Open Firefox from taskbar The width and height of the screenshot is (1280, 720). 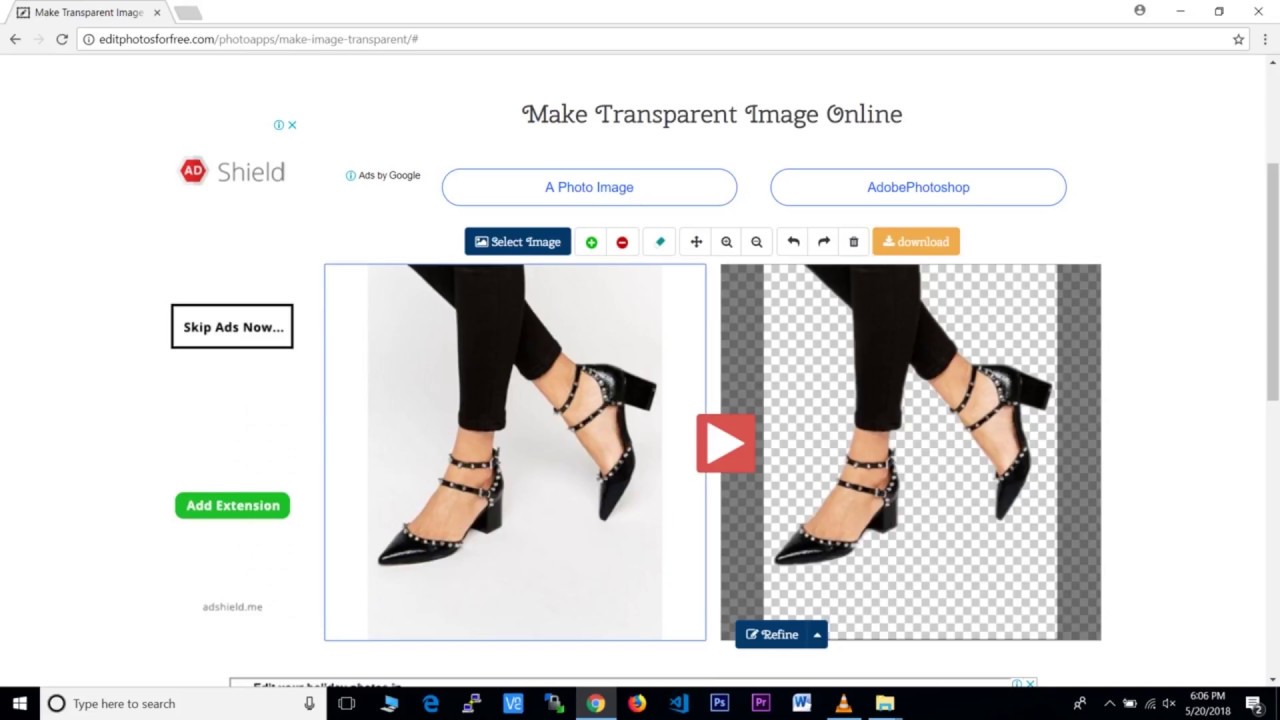click(x=637, y=703)
